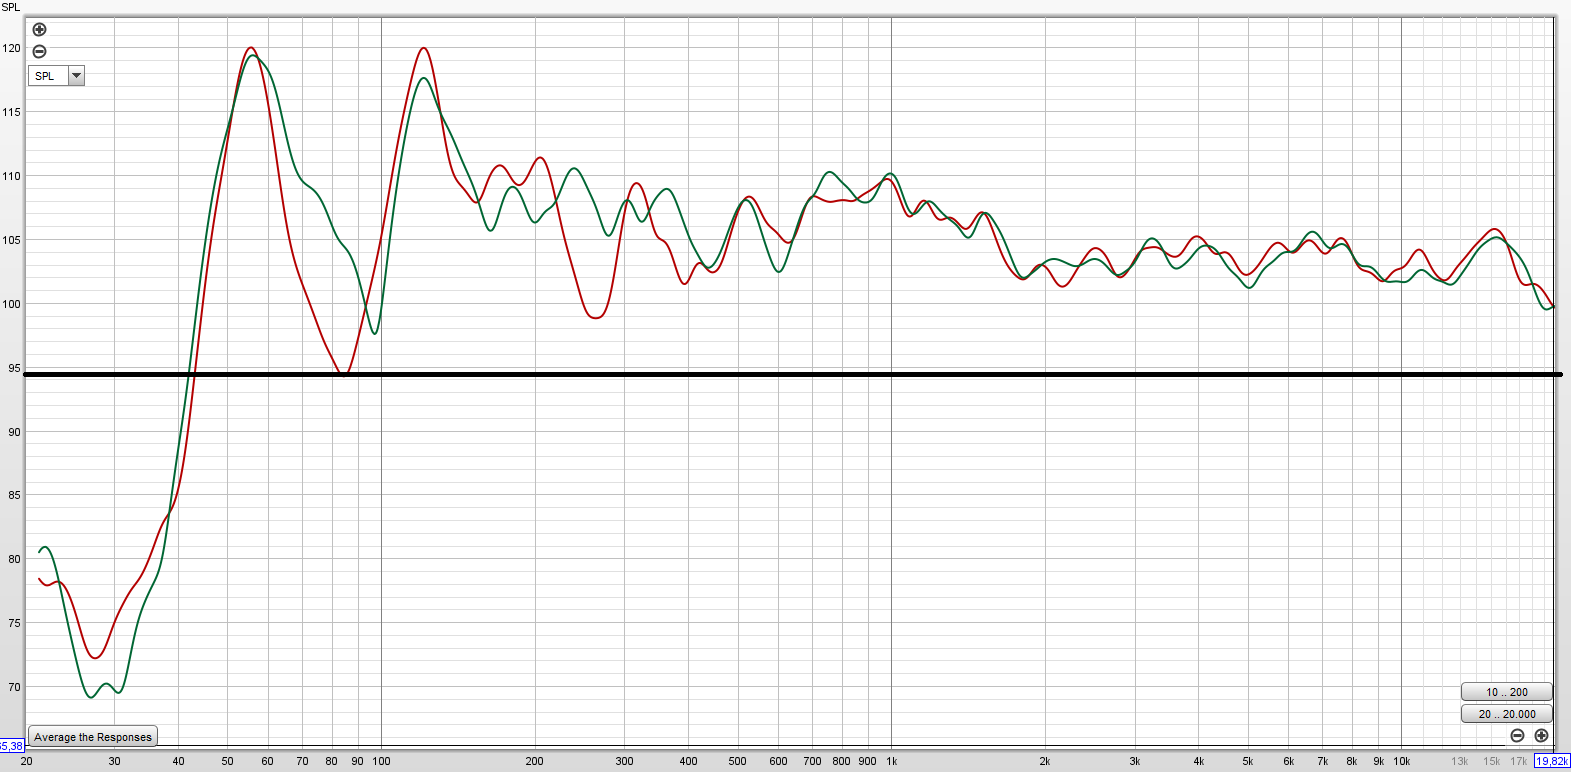Viewport: 1571px width, 772px height.
Task: Set the frequency range to 10 .. 200
Action: coord(1506,692)
